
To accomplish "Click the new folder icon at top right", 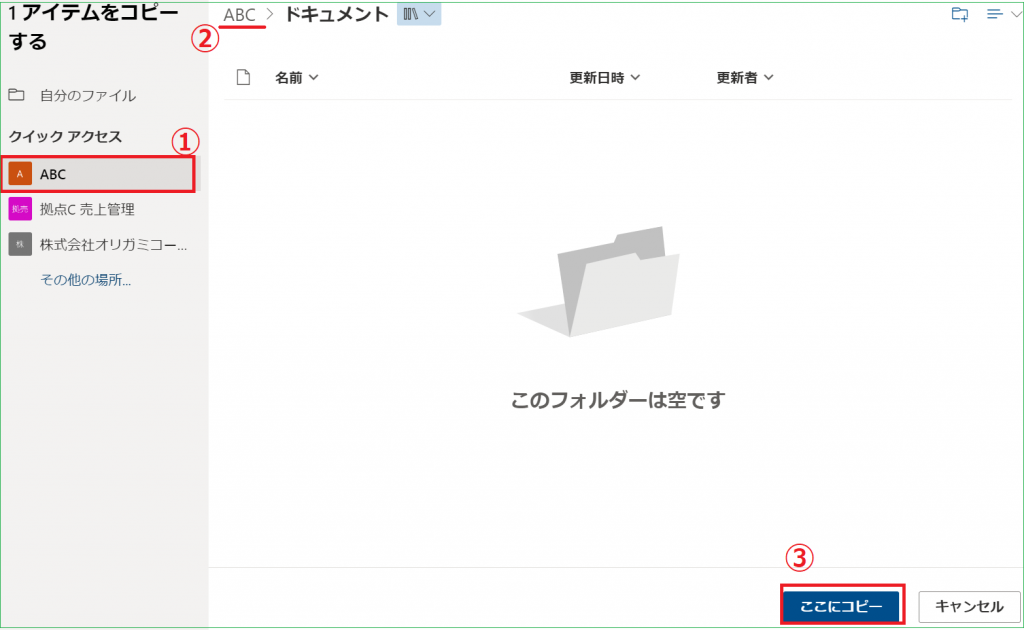I will 959,14.
